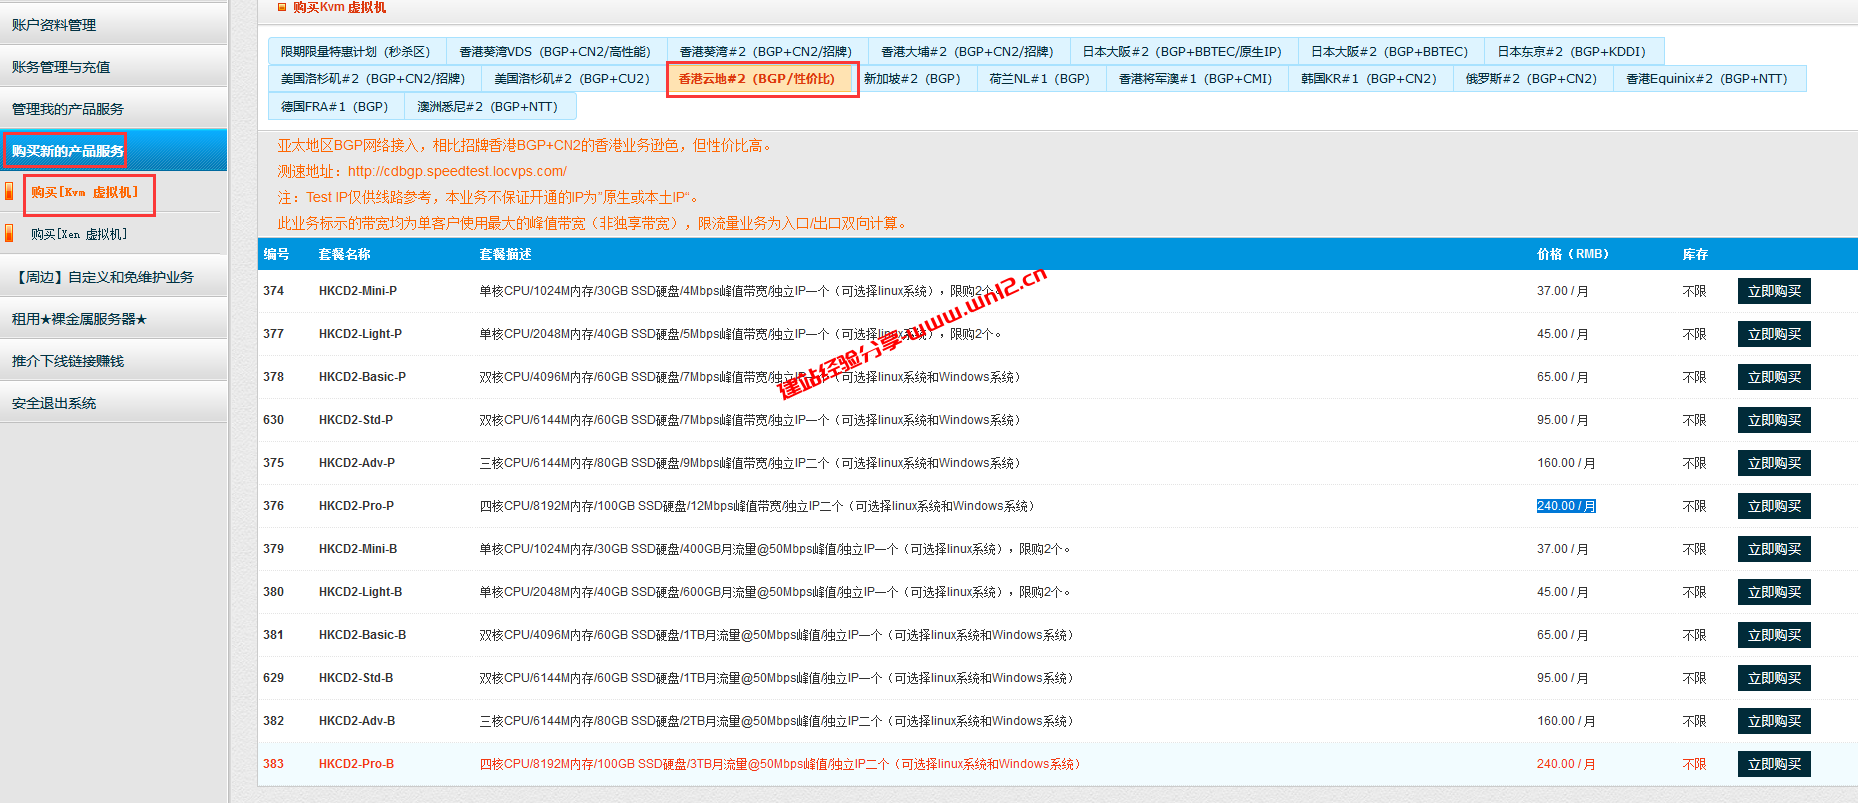
Task: Open the speedtest URL link
Action: (457, 171)
